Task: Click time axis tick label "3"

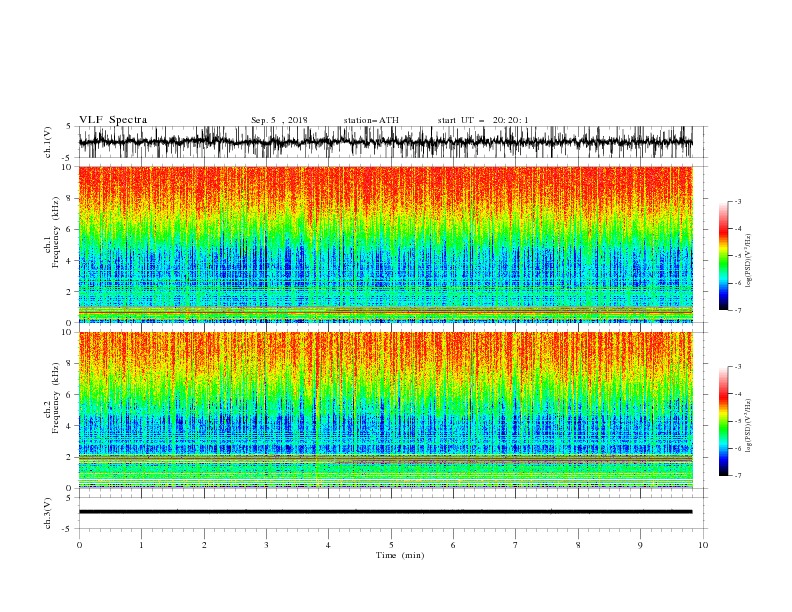Action: tap(266, 545)
